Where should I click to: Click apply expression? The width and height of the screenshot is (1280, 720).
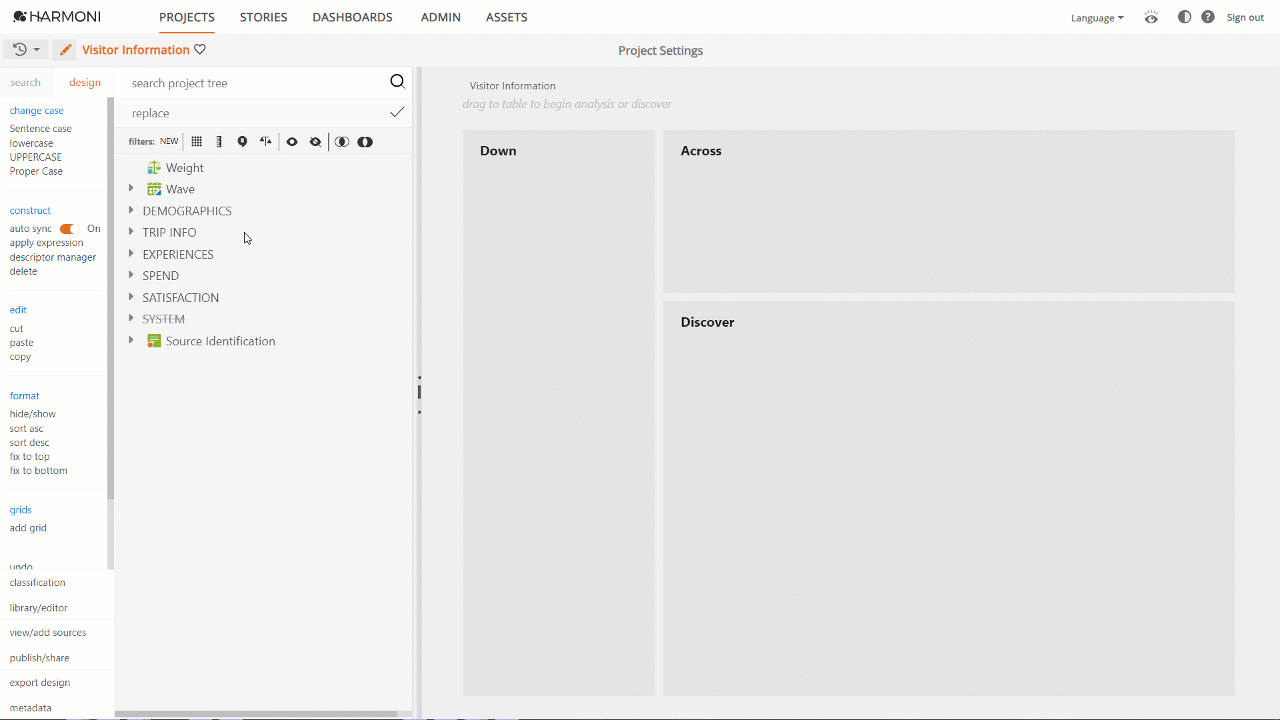[47, 243]
